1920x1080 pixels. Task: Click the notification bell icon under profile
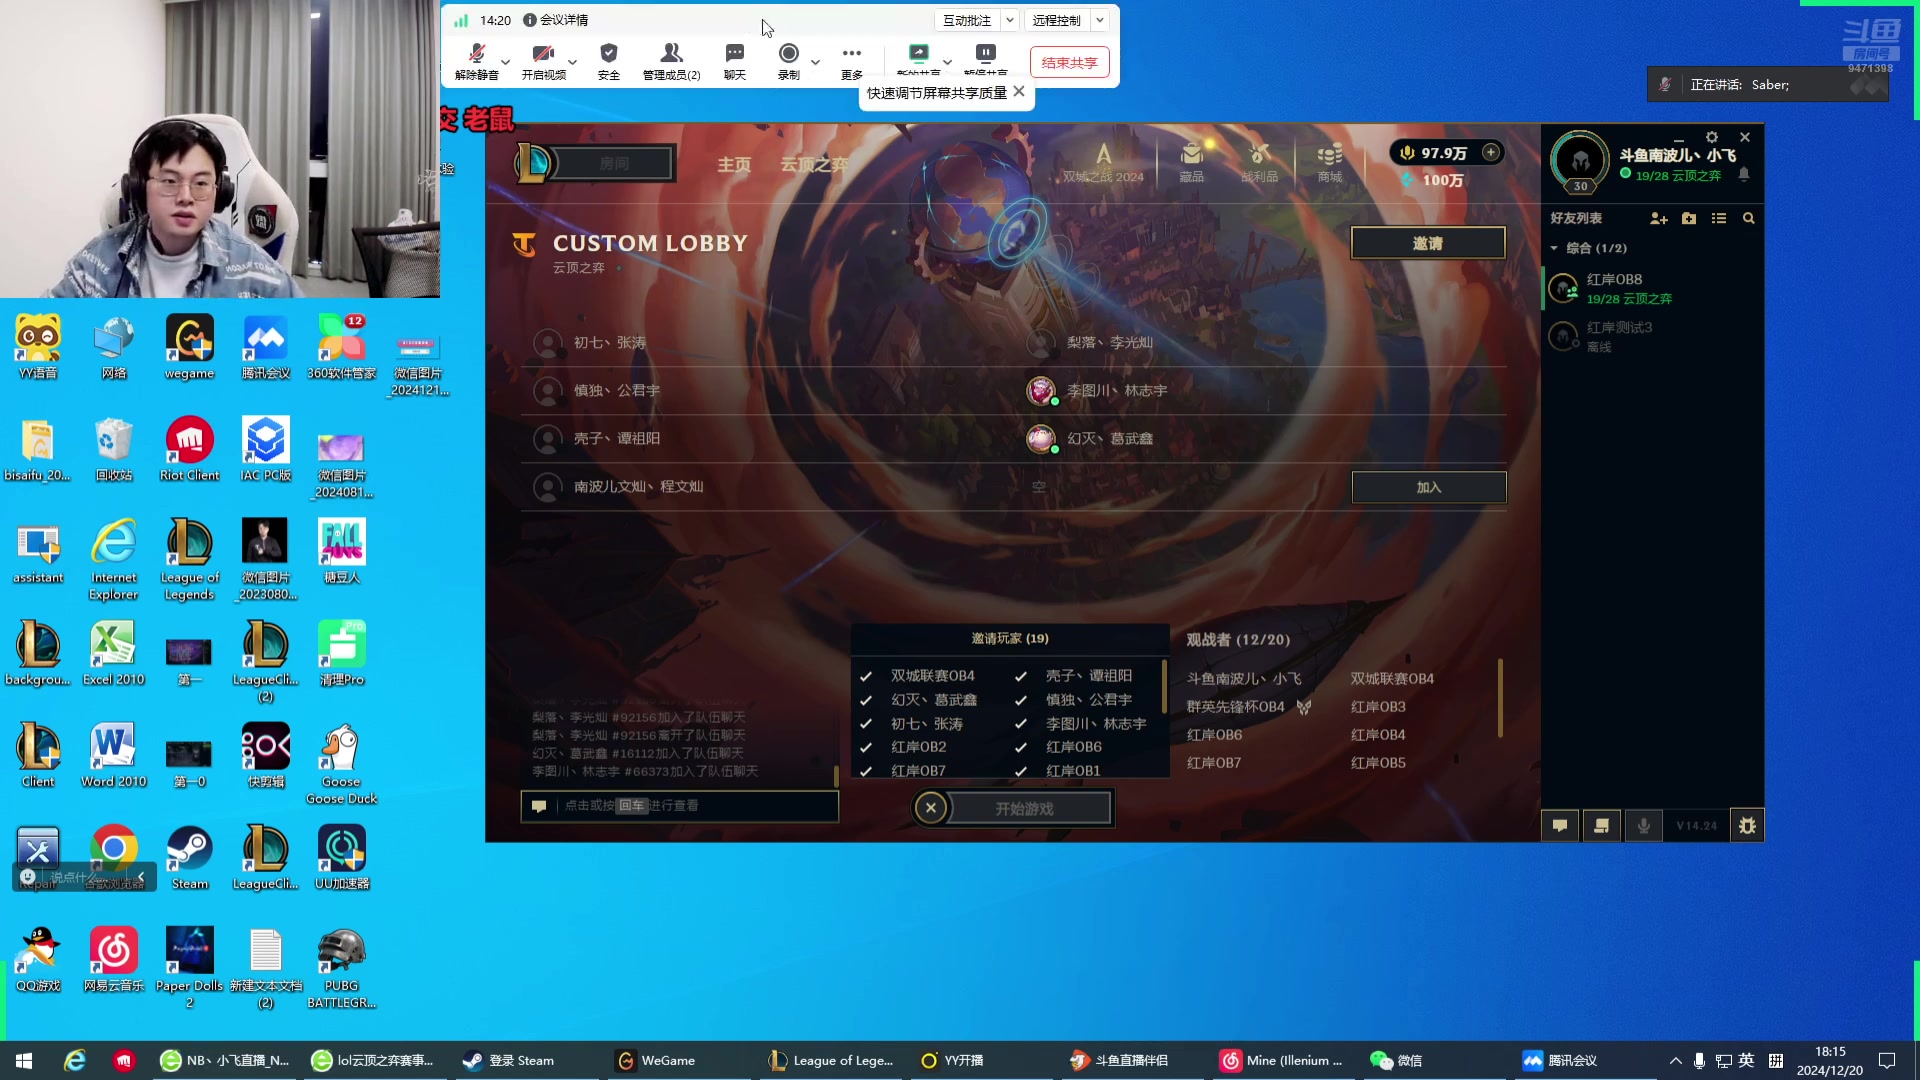click(x=1744, y=174)
